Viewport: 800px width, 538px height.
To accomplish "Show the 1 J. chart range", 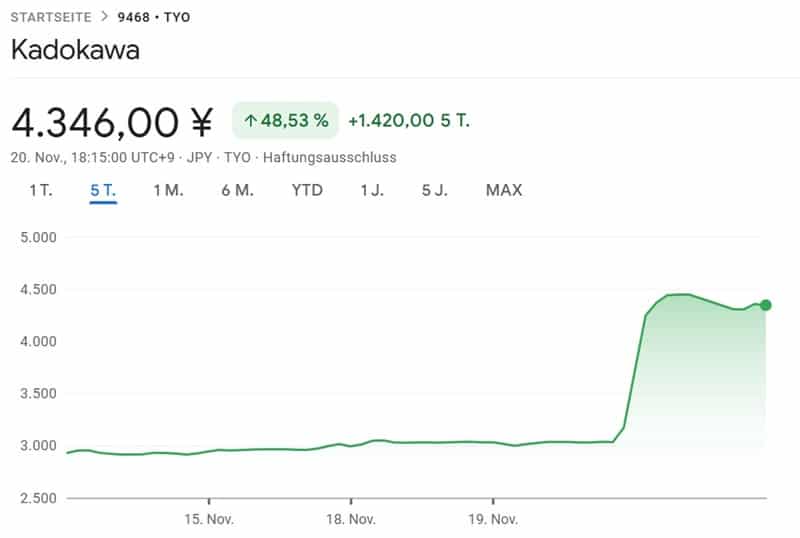I will [372, 190].
